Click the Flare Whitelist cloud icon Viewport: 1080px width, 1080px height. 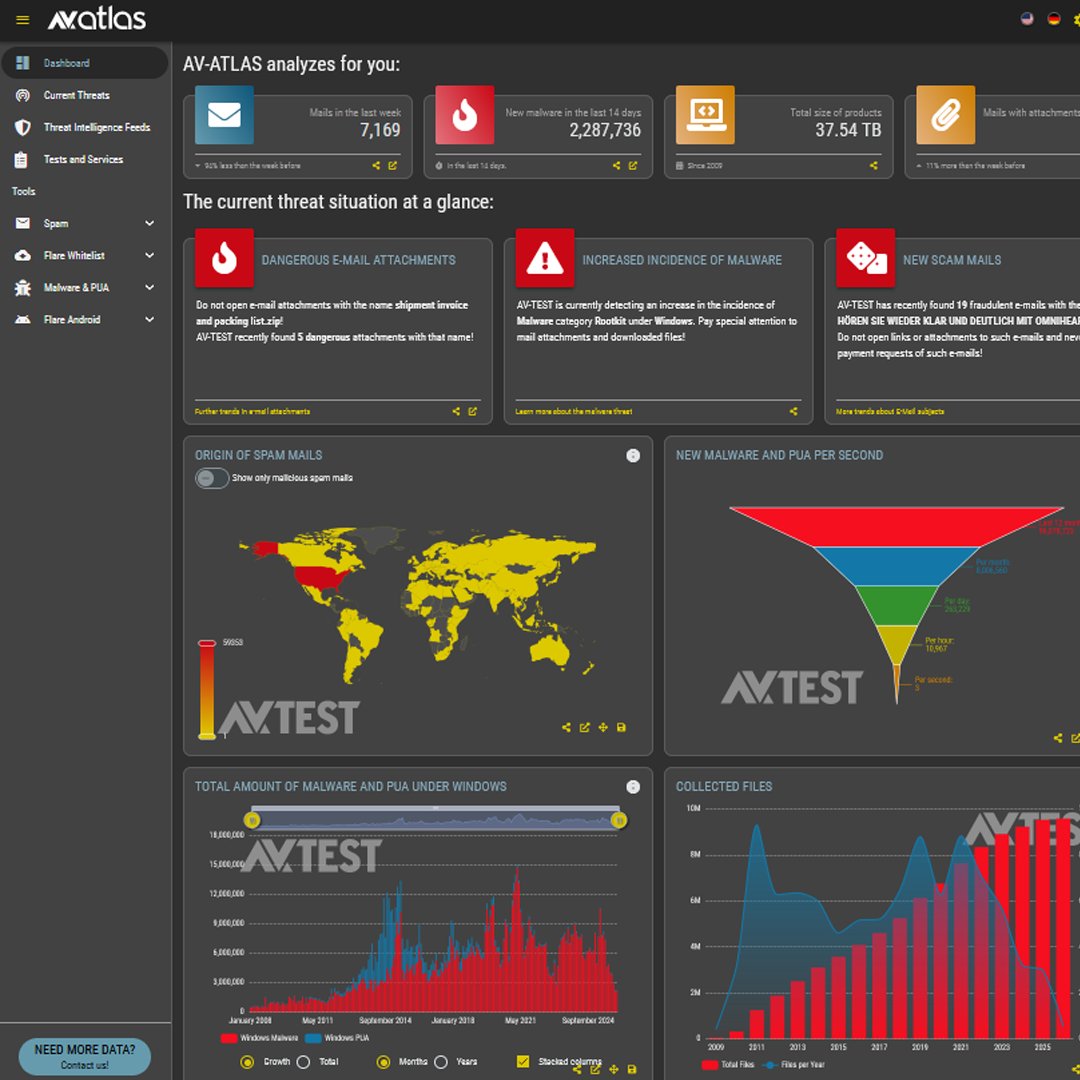pyautogui.click(x=23, y=256)
